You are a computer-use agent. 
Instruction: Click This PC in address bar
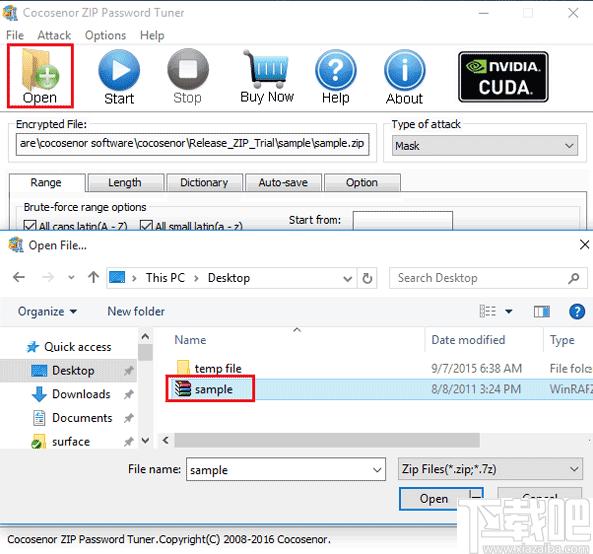pos(165,278)
